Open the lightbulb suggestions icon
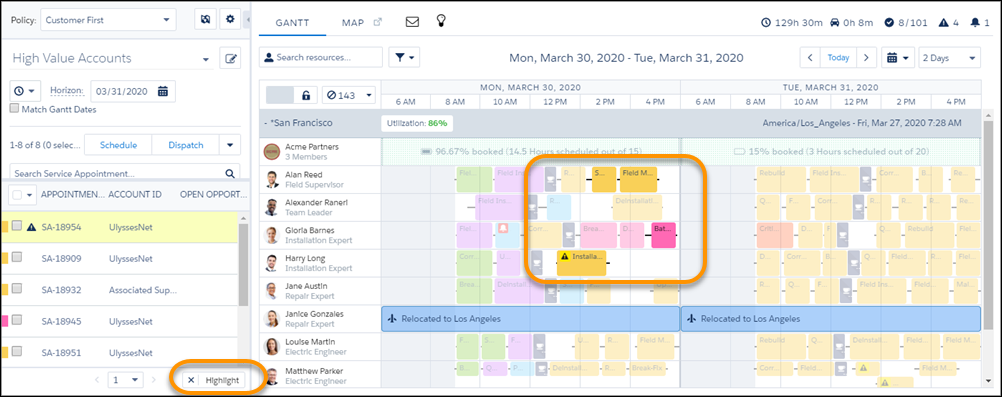 click(440, 21)
